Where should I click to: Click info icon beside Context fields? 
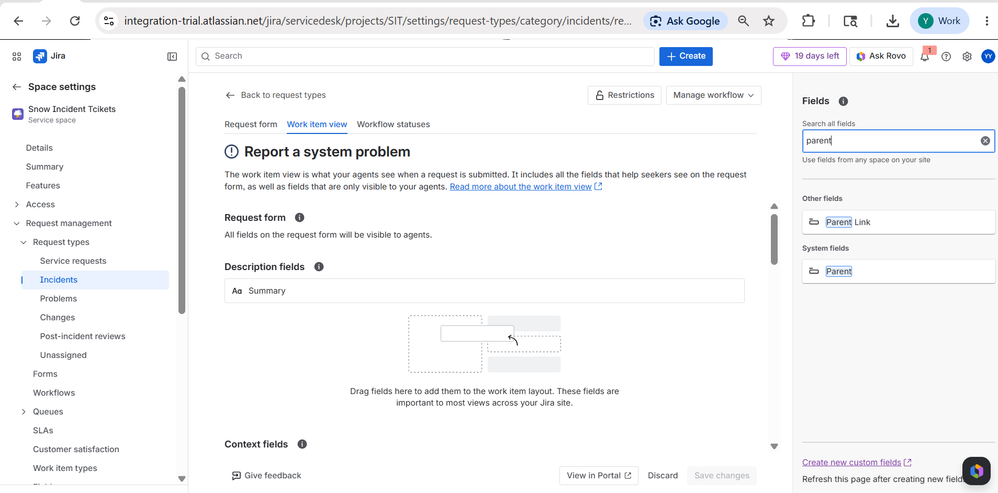point(302,444)
